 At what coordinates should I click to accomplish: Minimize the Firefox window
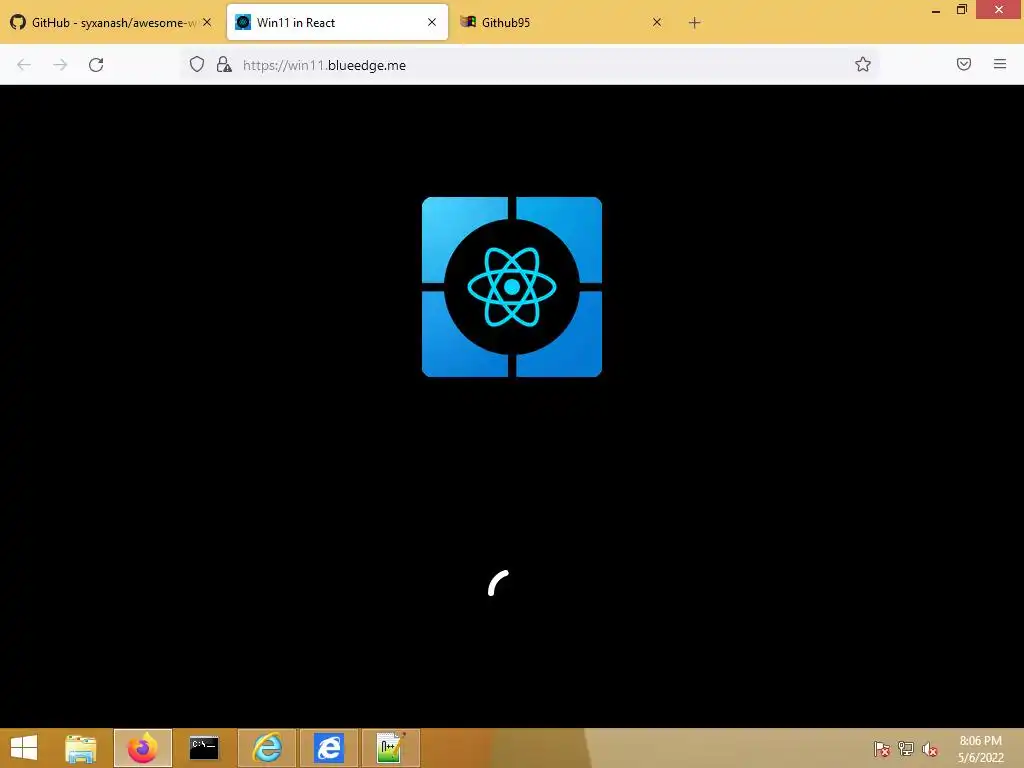tap(936, 10)
